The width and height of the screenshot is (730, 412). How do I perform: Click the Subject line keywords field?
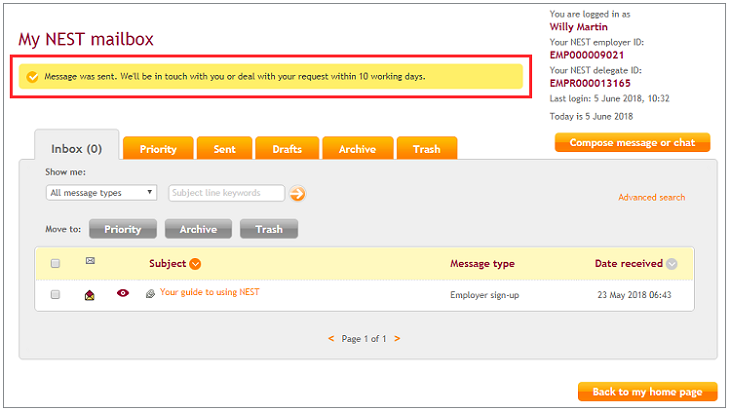pos(226,193)
